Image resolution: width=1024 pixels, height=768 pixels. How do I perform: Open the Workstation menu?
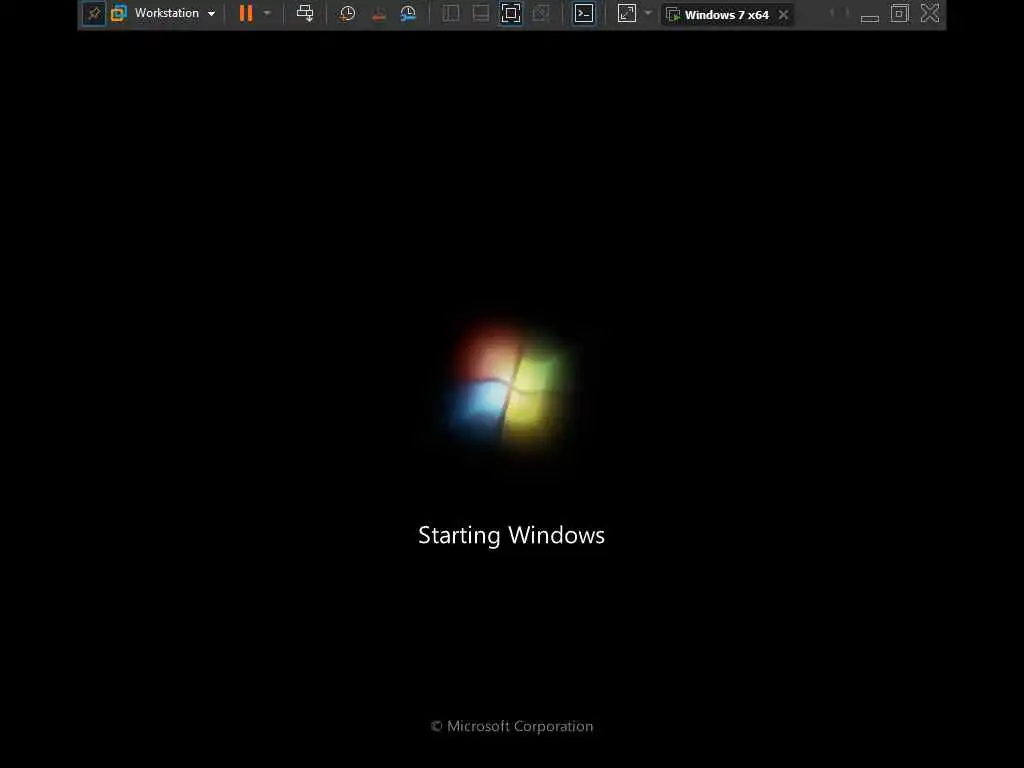(x=174, y=13)
